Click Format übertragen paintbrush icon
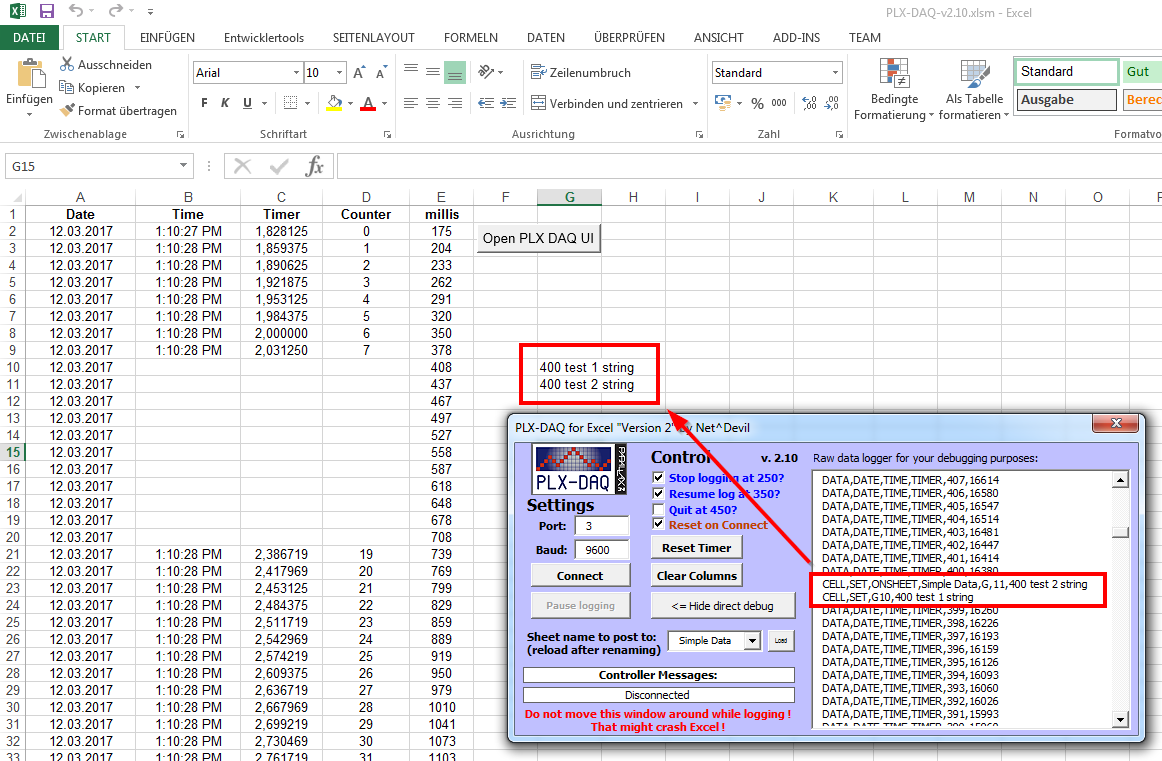The width and height of the screenshot is (1162, 761). (67, 110)
